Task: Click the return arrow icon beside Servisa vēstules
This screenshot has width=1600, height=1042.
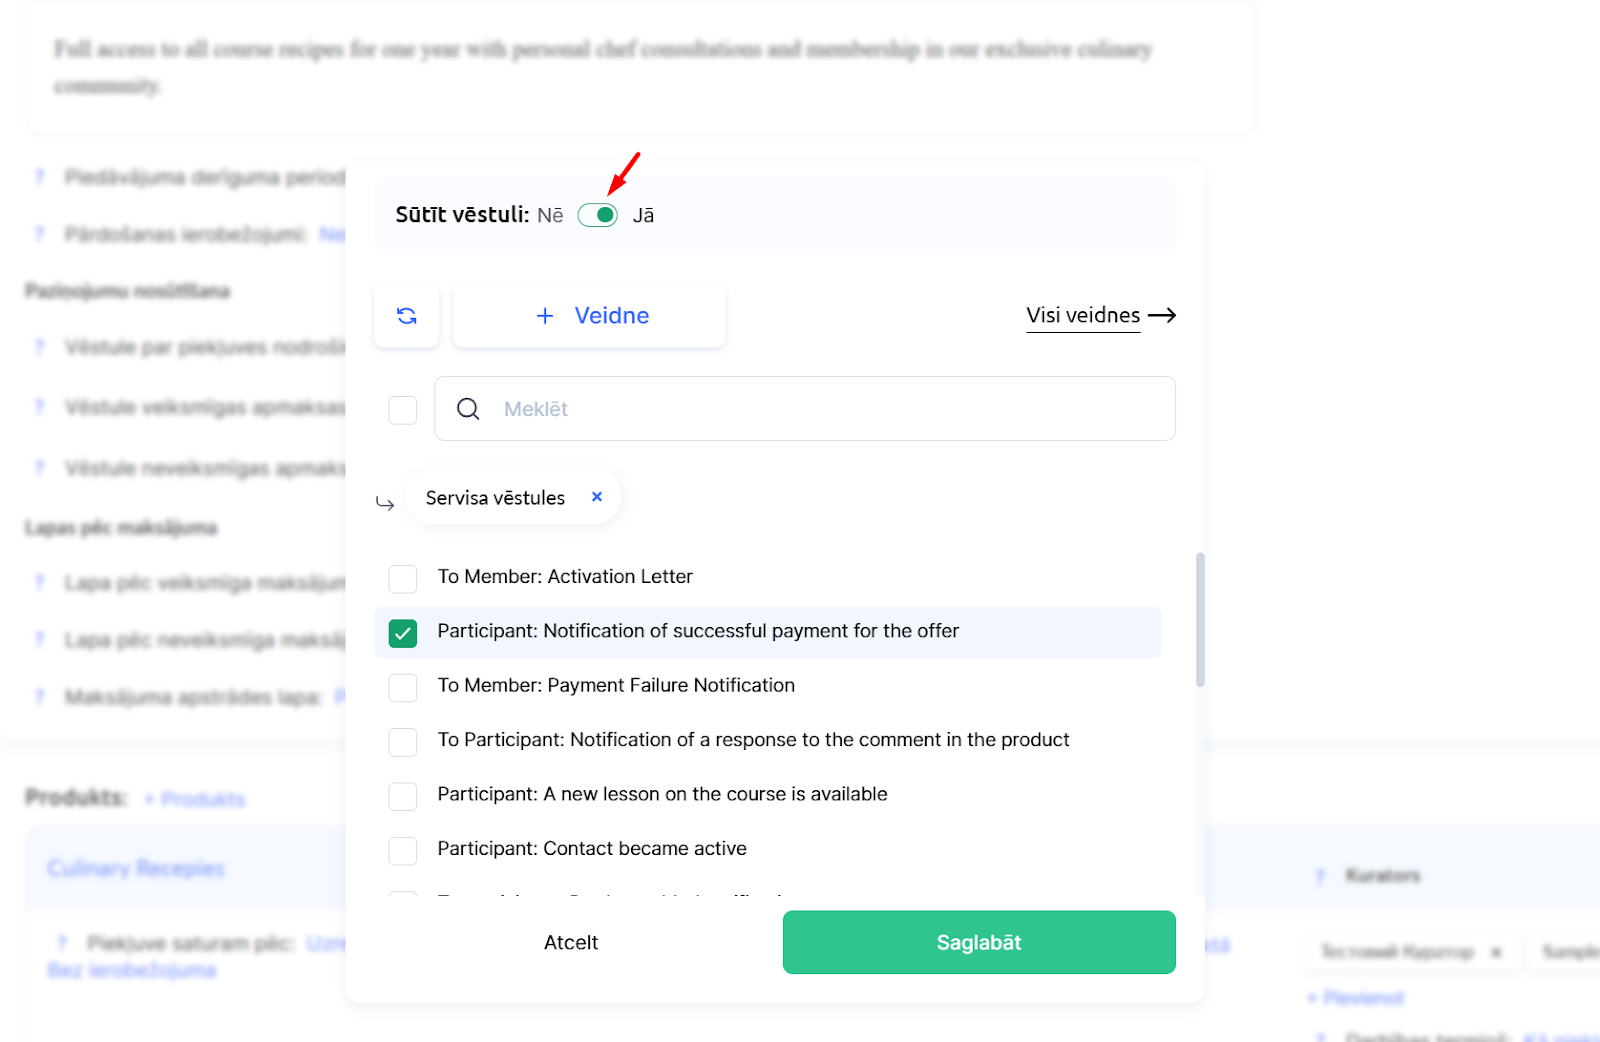Action: (385, 503)
